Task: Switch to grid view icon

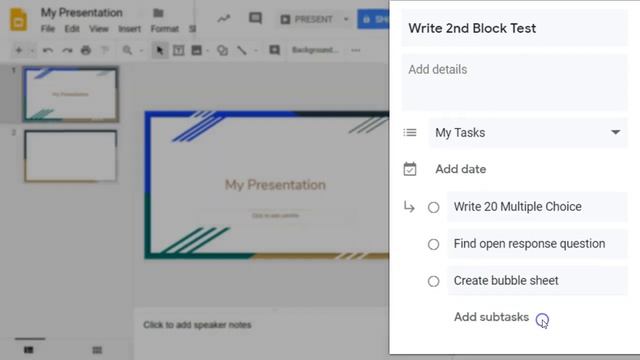Action: point(97,350)
